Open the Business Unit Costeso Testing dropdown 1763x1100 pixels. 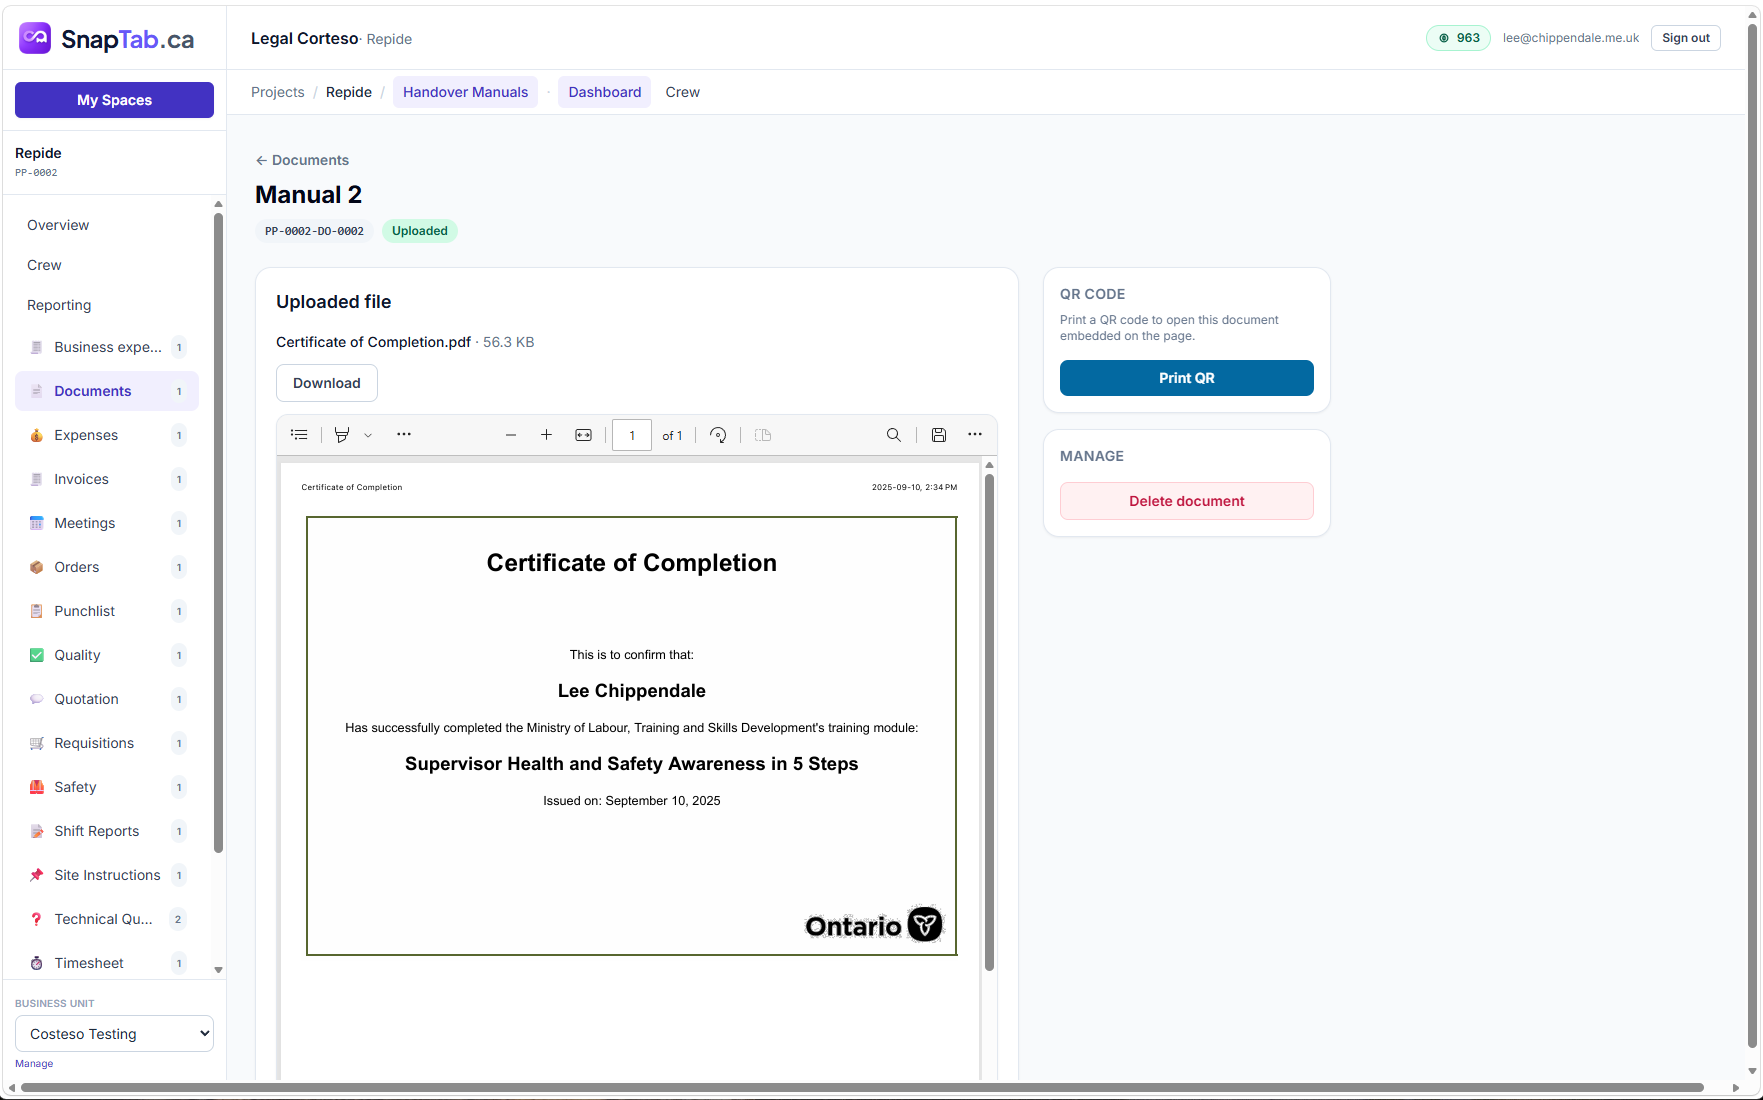(x=114, y=1034)
